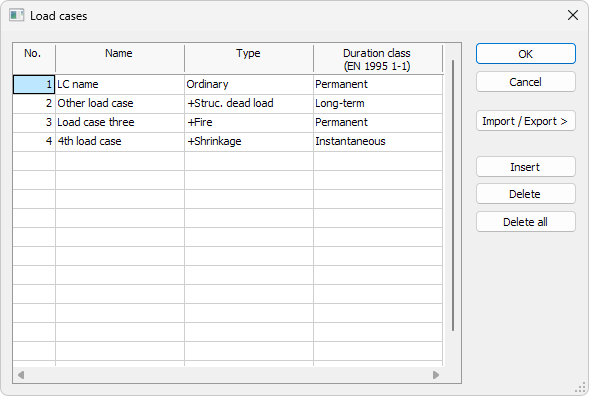
Task: Click the table's vertical scrollbar thumb
Action: click(453, 195)
